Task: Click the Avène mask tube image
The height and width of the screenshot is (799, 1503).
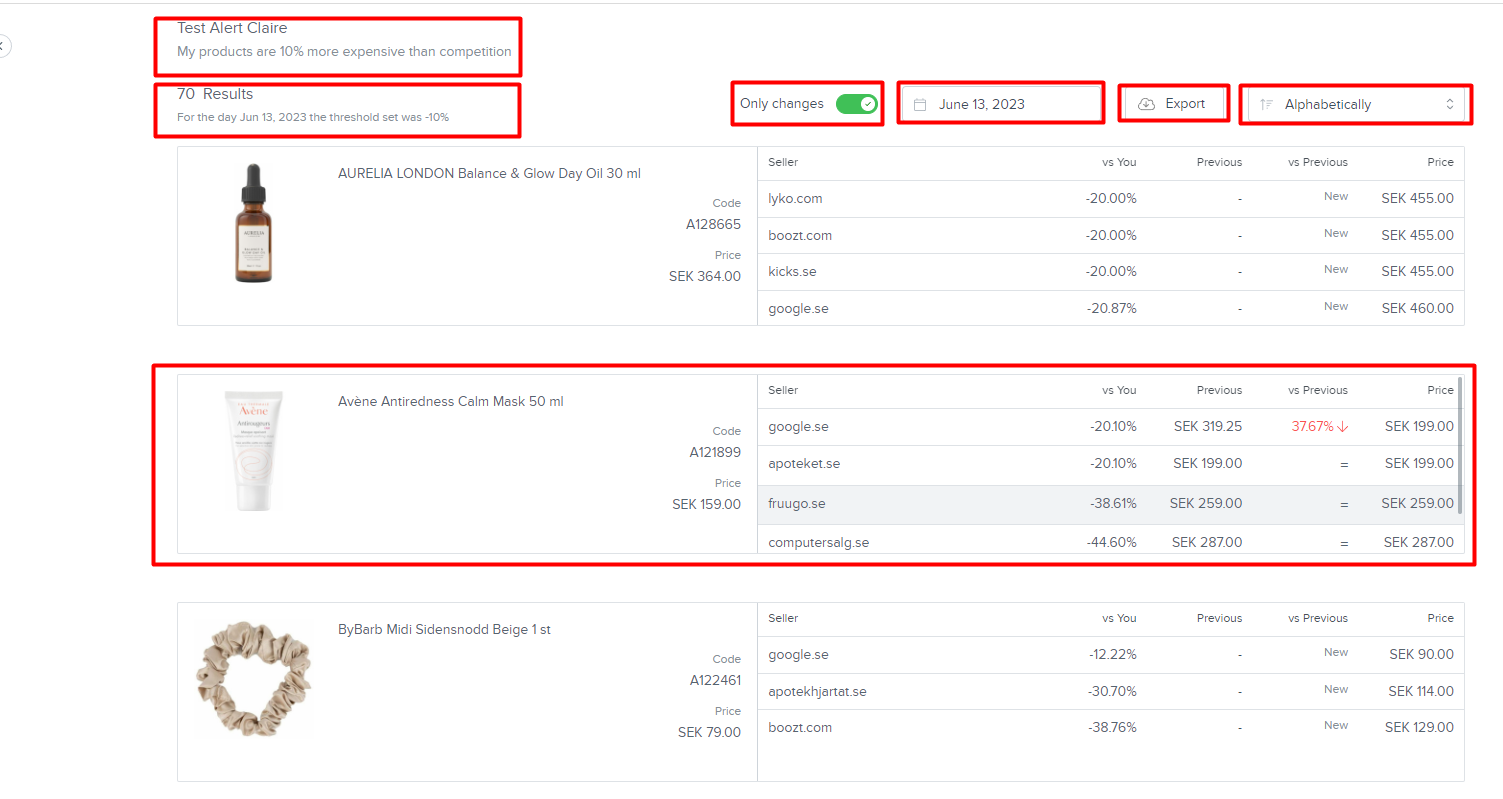Action: 252,450
